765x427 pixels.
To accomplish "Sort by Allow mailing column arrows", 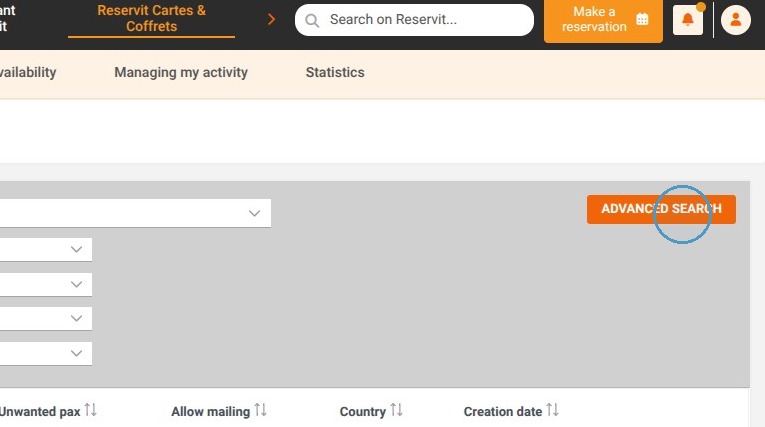I will pos(261,410).
